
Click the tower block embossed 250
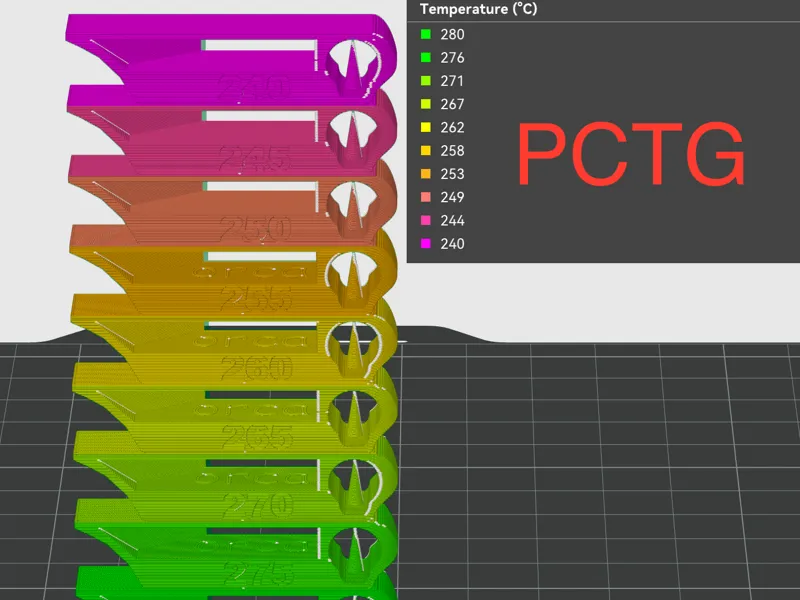tap(232, 203)
